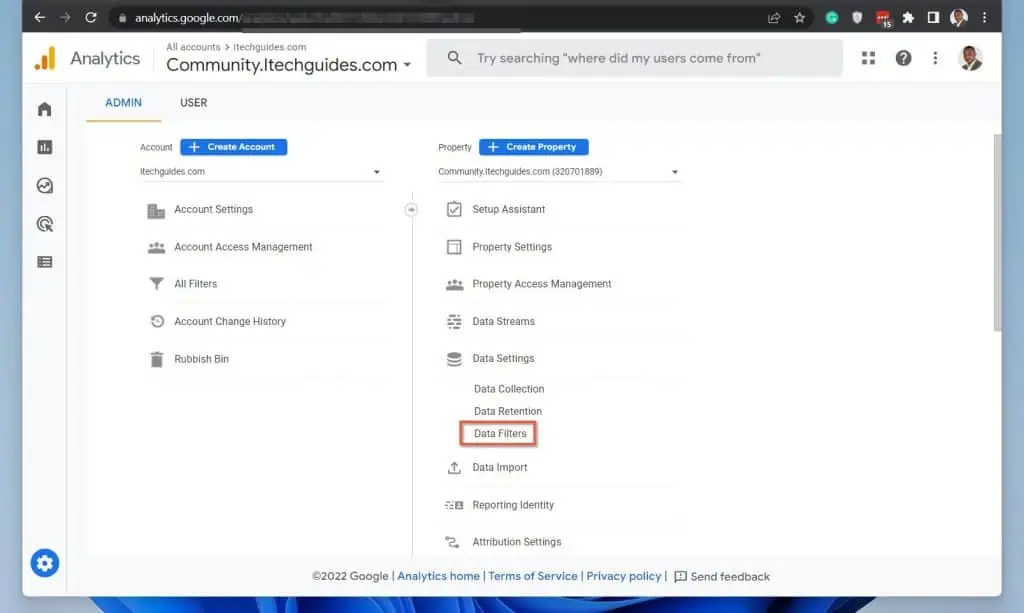This screenshot has width=1024, height=613.
Task: Open the Google apps grid icon
Action: pos(867,58)
